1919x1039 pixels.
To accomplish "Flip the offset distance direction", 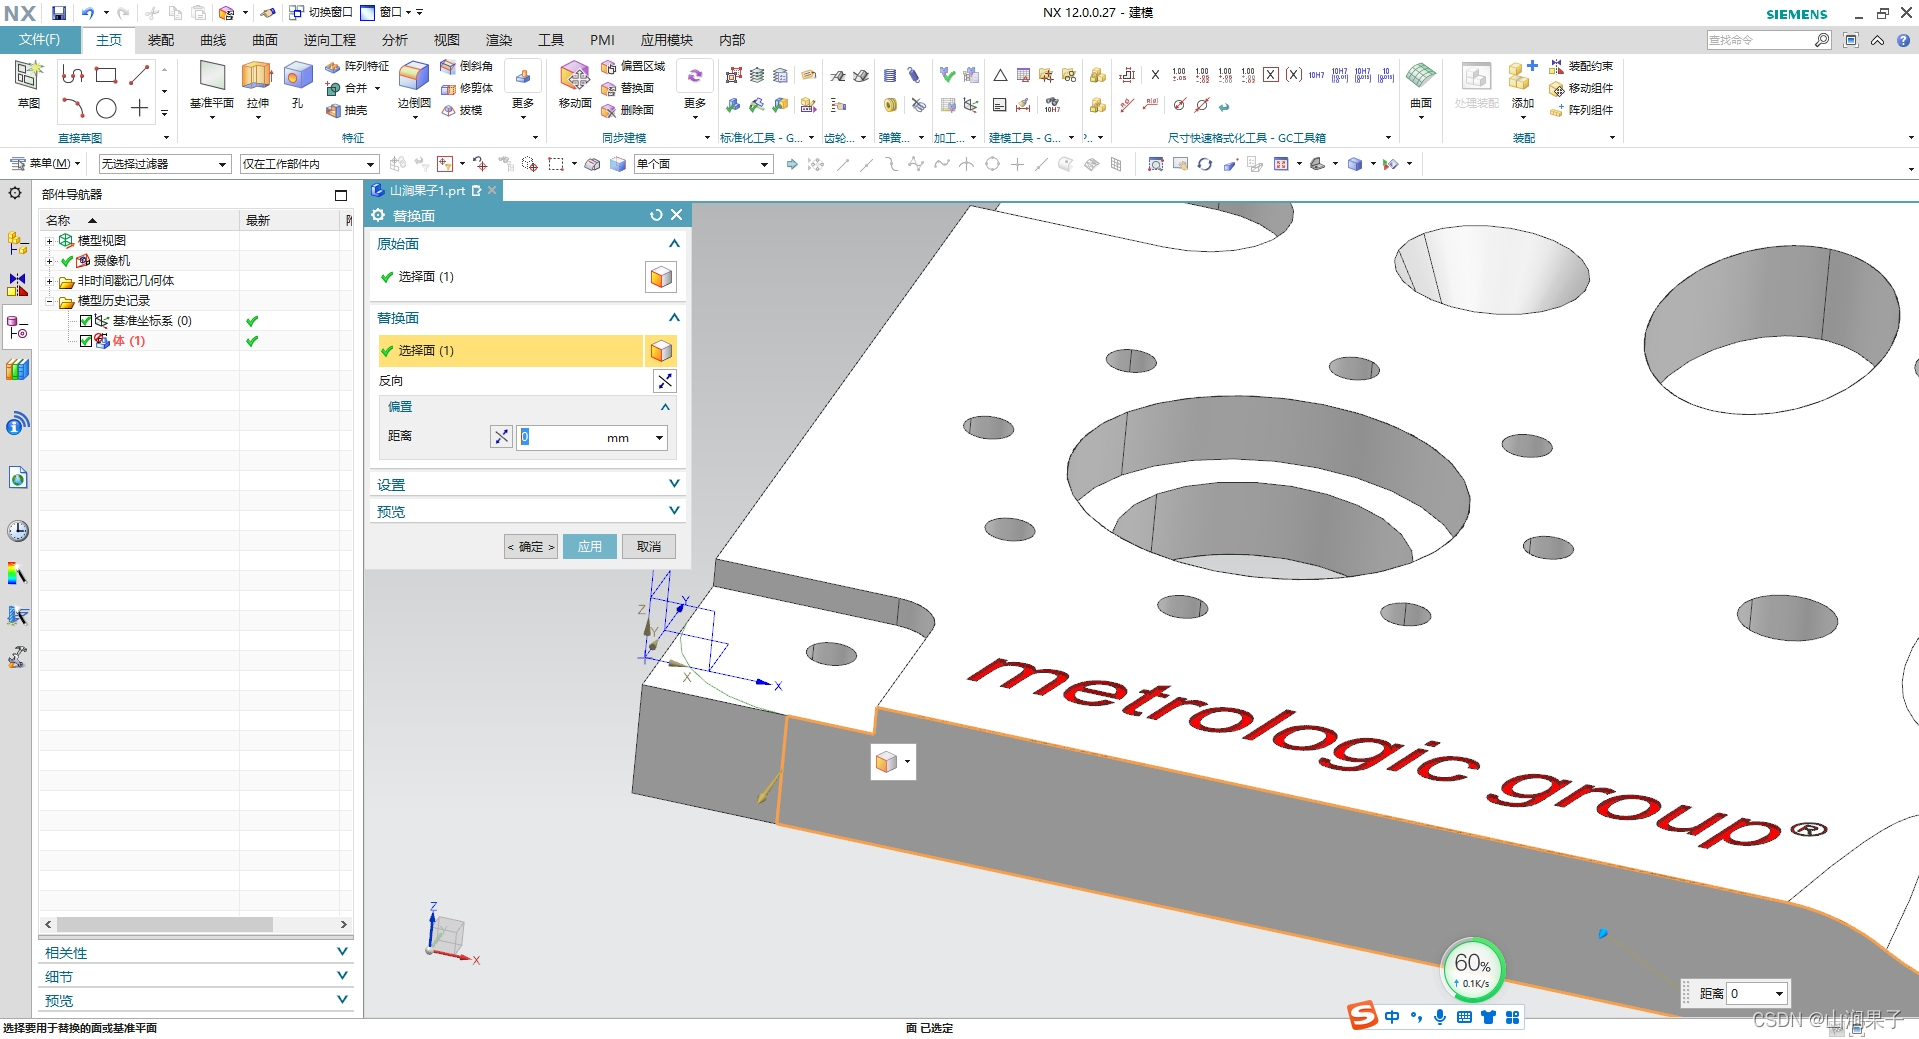I will (x=501, y=437).
